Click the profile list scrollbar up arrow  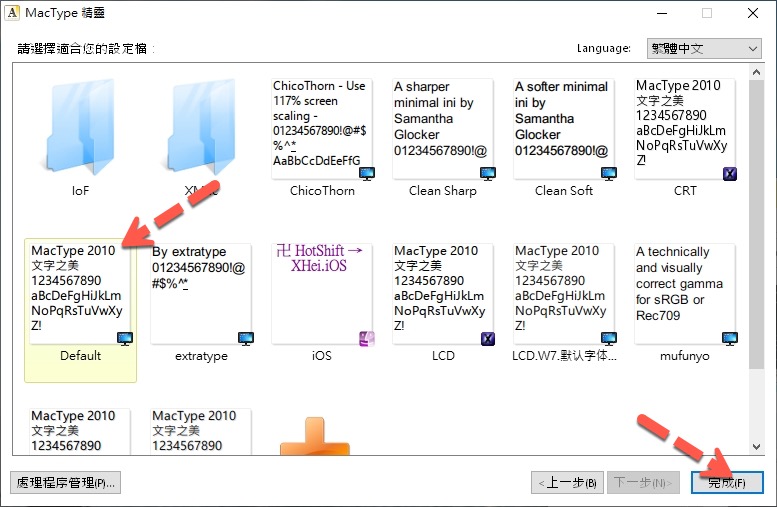click(x=756, y=72)
